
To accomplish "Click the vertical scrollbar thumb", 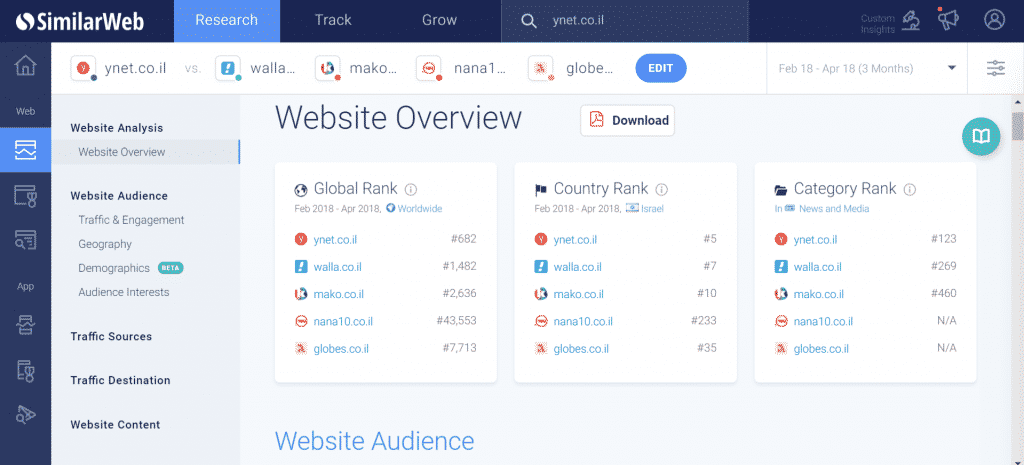I will point(1017,126).
